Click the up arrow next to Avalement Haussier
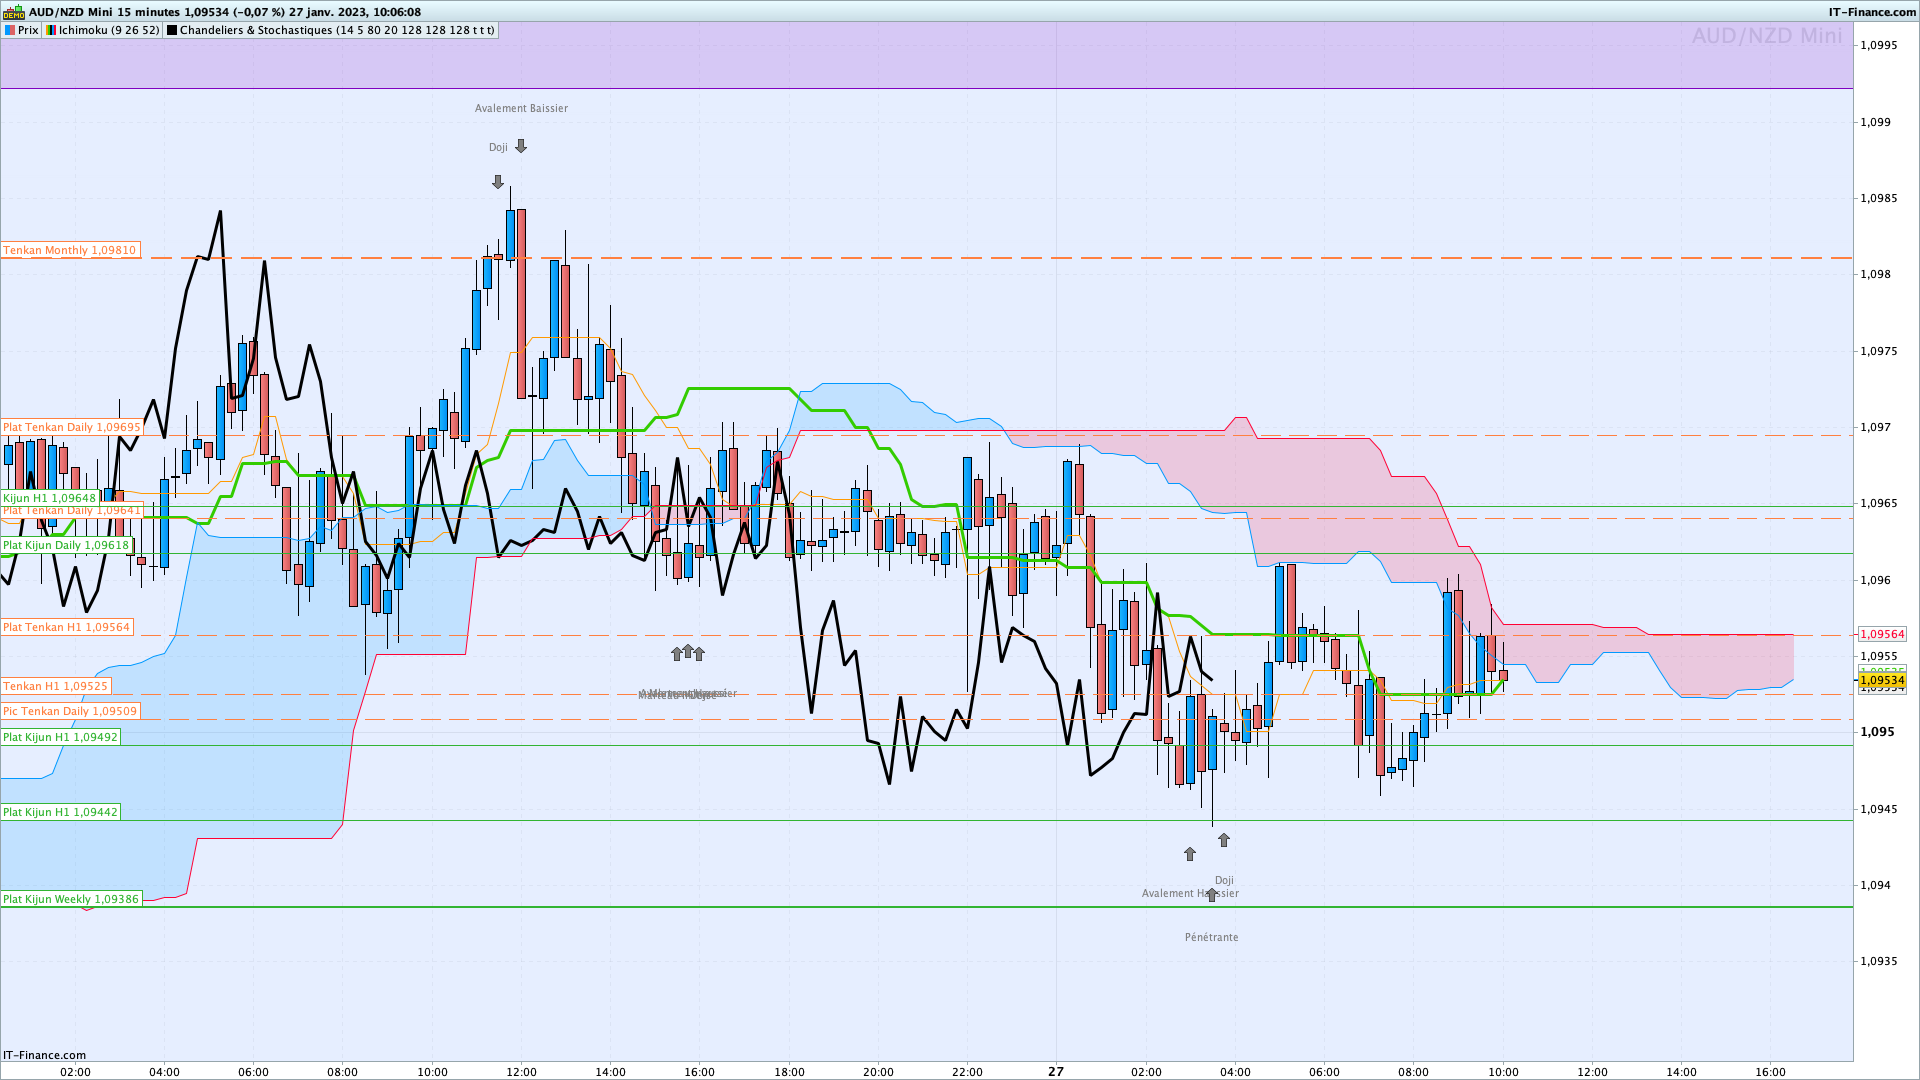 pyautogui.click(x=1212, y=894)
